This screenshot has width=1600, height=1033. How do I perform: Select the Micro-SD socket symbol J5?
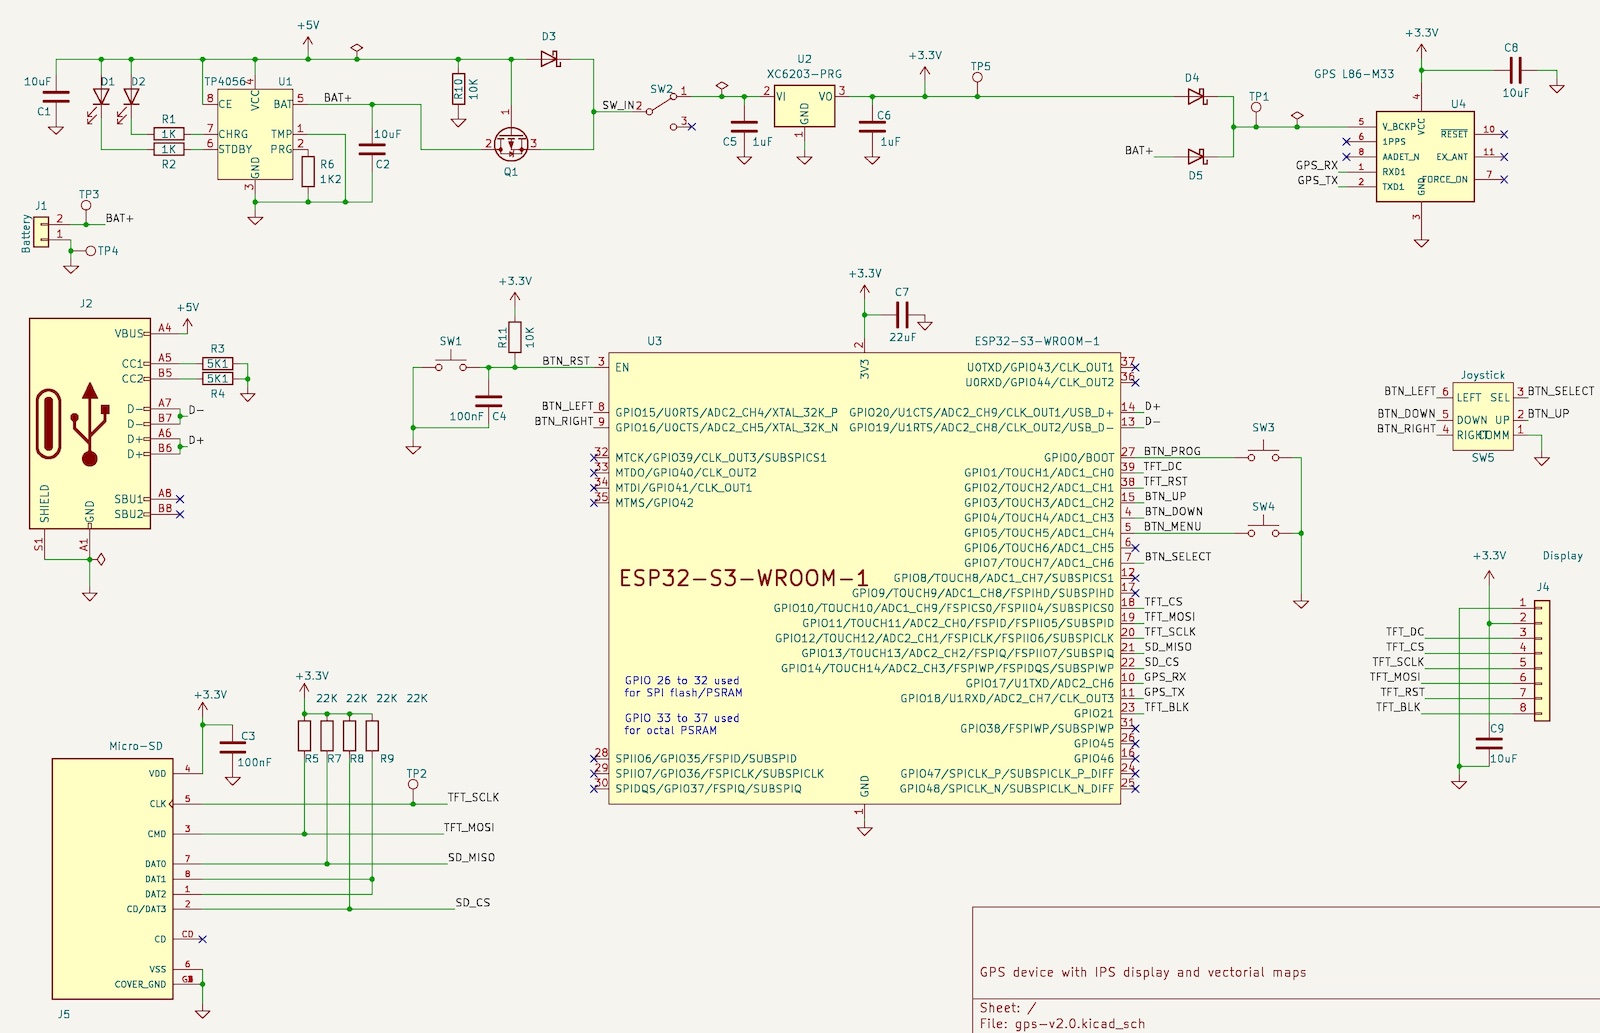click(x=112, y=878)
